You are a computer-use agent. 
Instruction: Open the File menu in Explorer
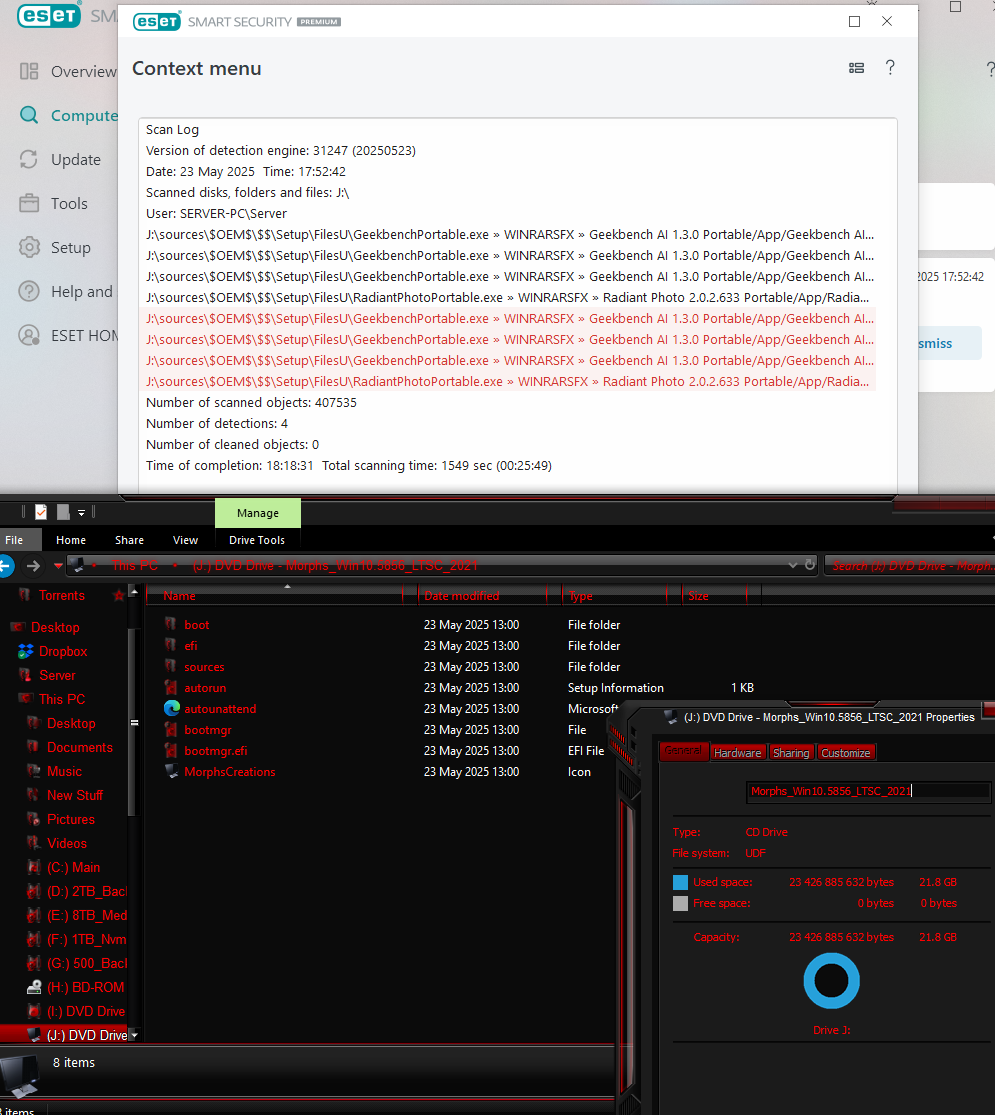click(x=14, y=540)
